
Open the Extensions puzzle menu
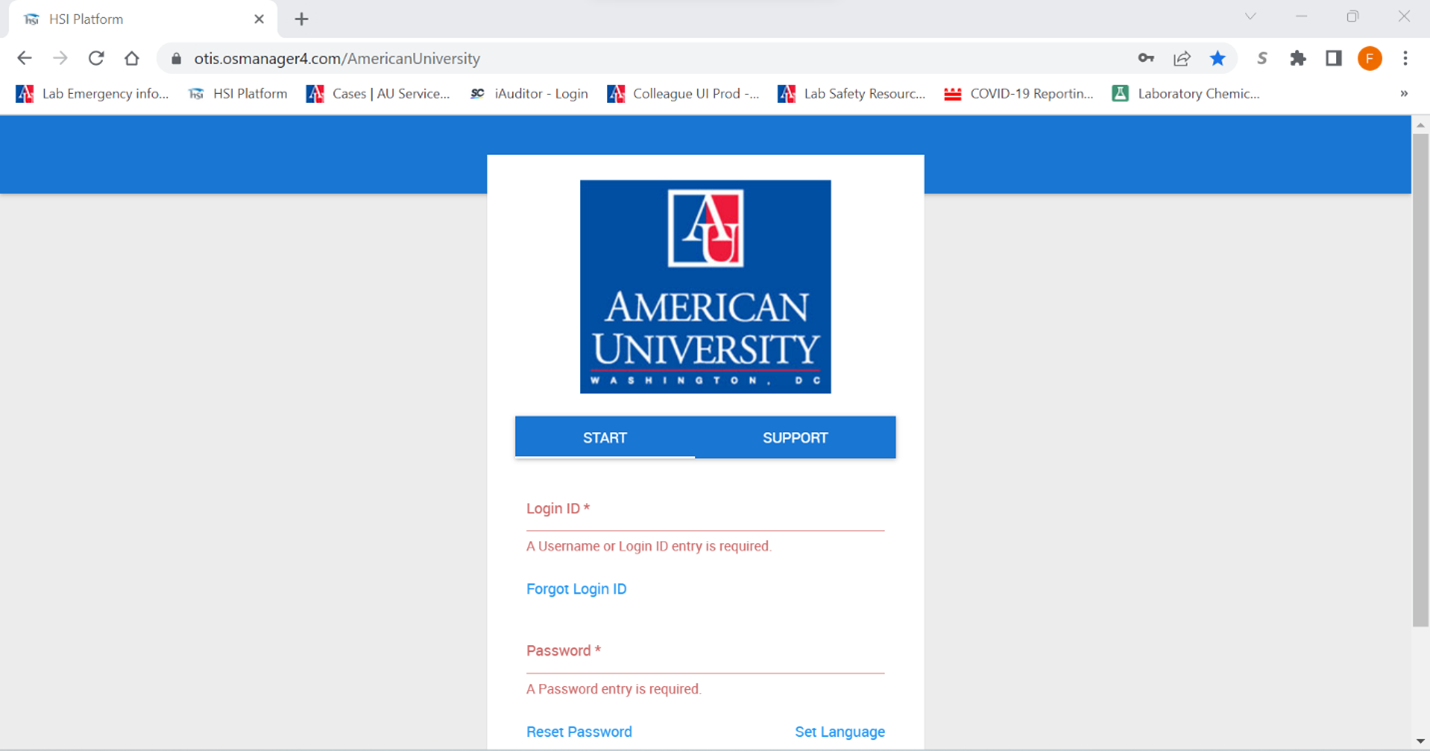(1298, 58)
